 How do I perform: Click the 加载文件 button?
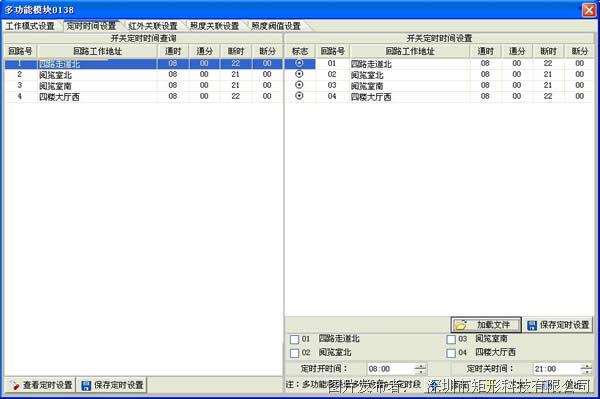tap(486, 325)
